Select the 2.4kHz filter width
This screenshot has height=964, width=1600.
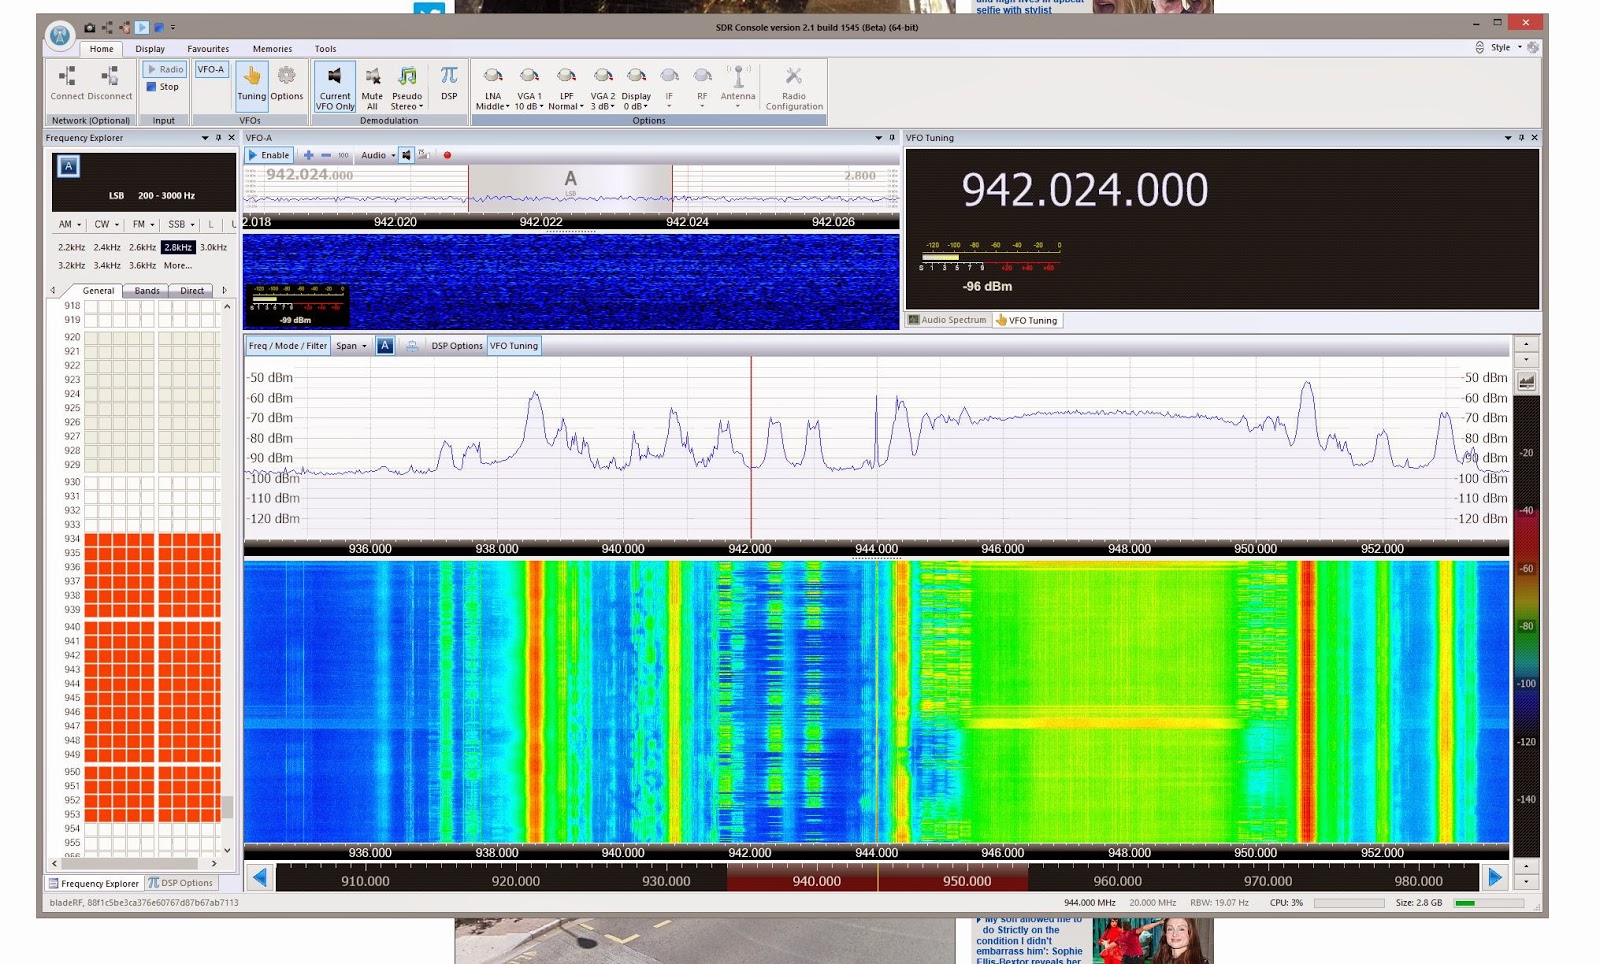tap(107, 247)
